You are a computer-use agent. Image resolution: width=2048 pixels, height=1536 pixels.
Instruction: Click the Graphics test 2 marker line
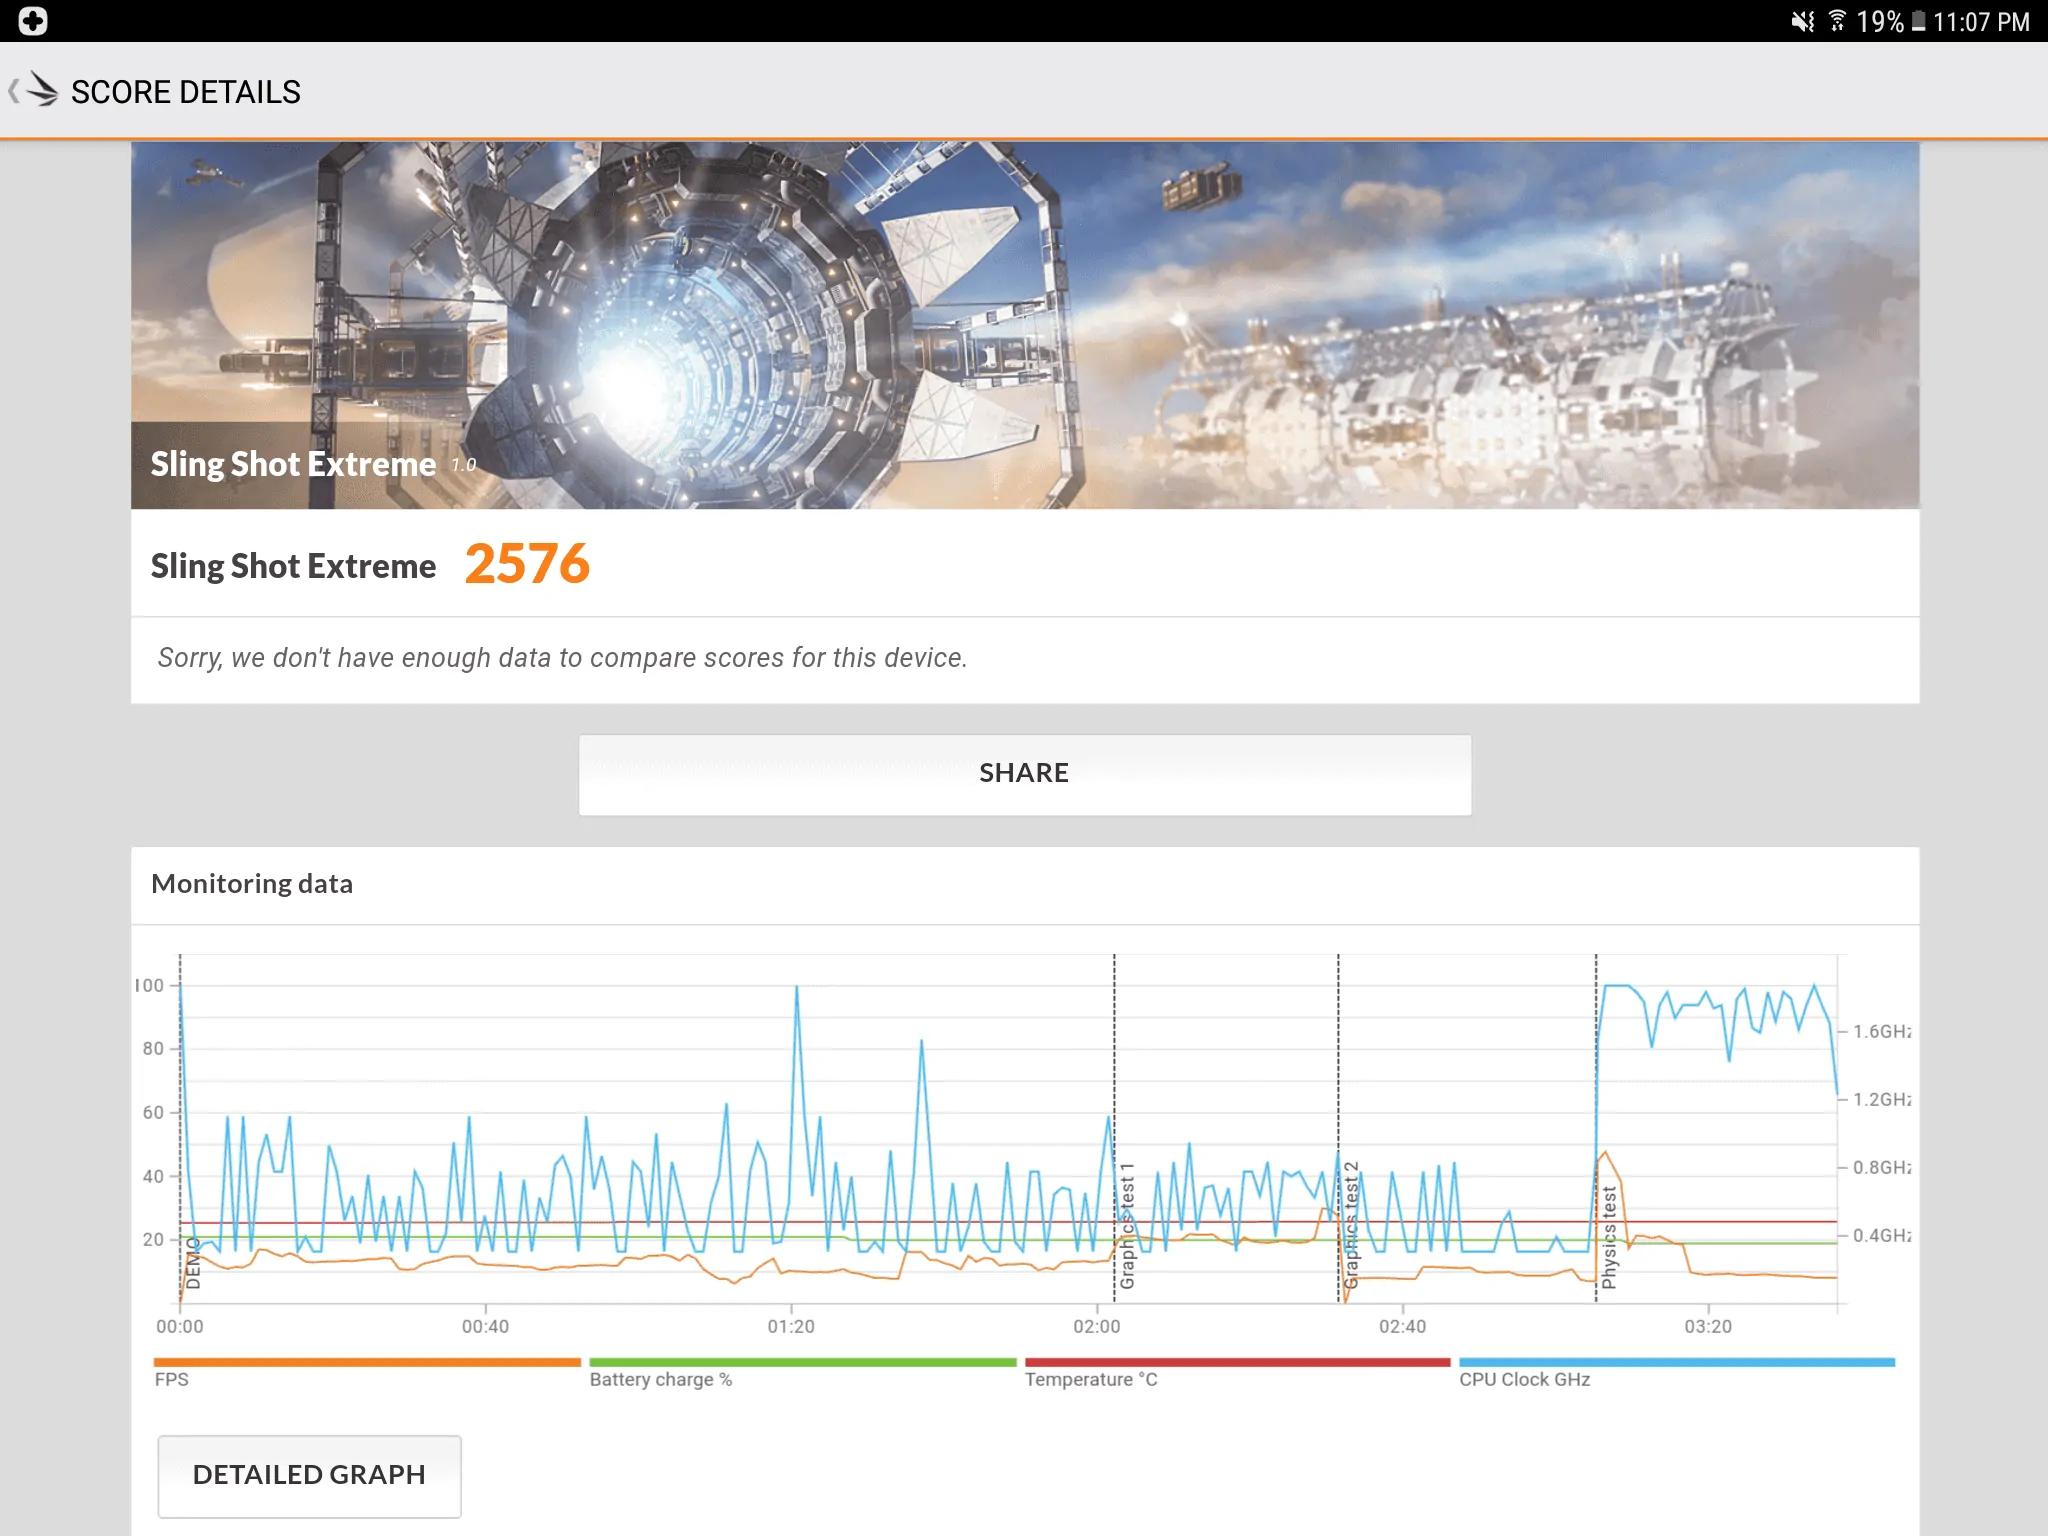tap(1339, 1128)
